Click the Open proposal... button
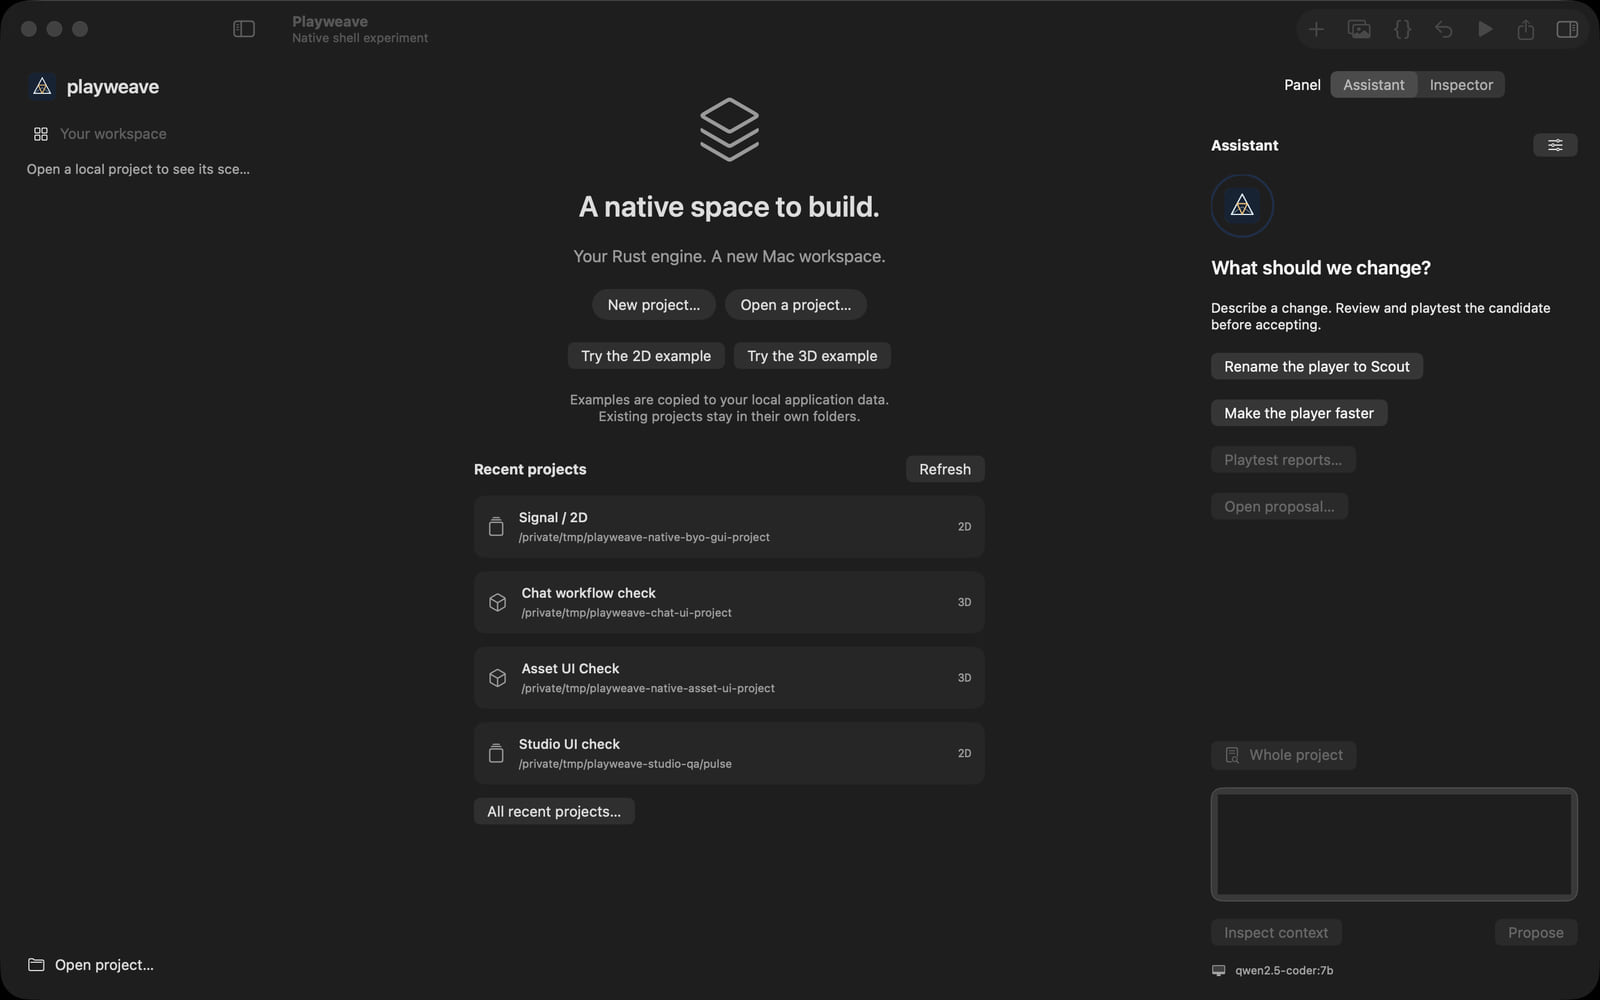This screenshot has height=1000, width=1600. [1279, 507]
